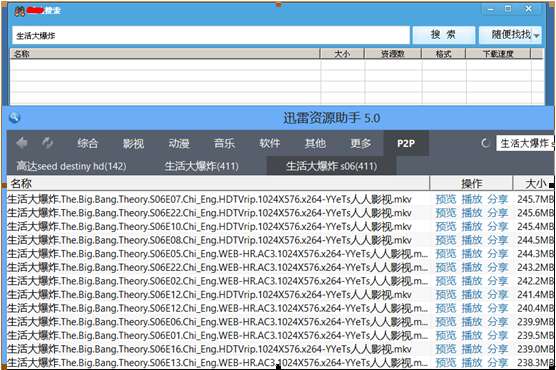Click the 大小 header in resource assistant list
The image size is (556, 370).
(x=534, y=183)
